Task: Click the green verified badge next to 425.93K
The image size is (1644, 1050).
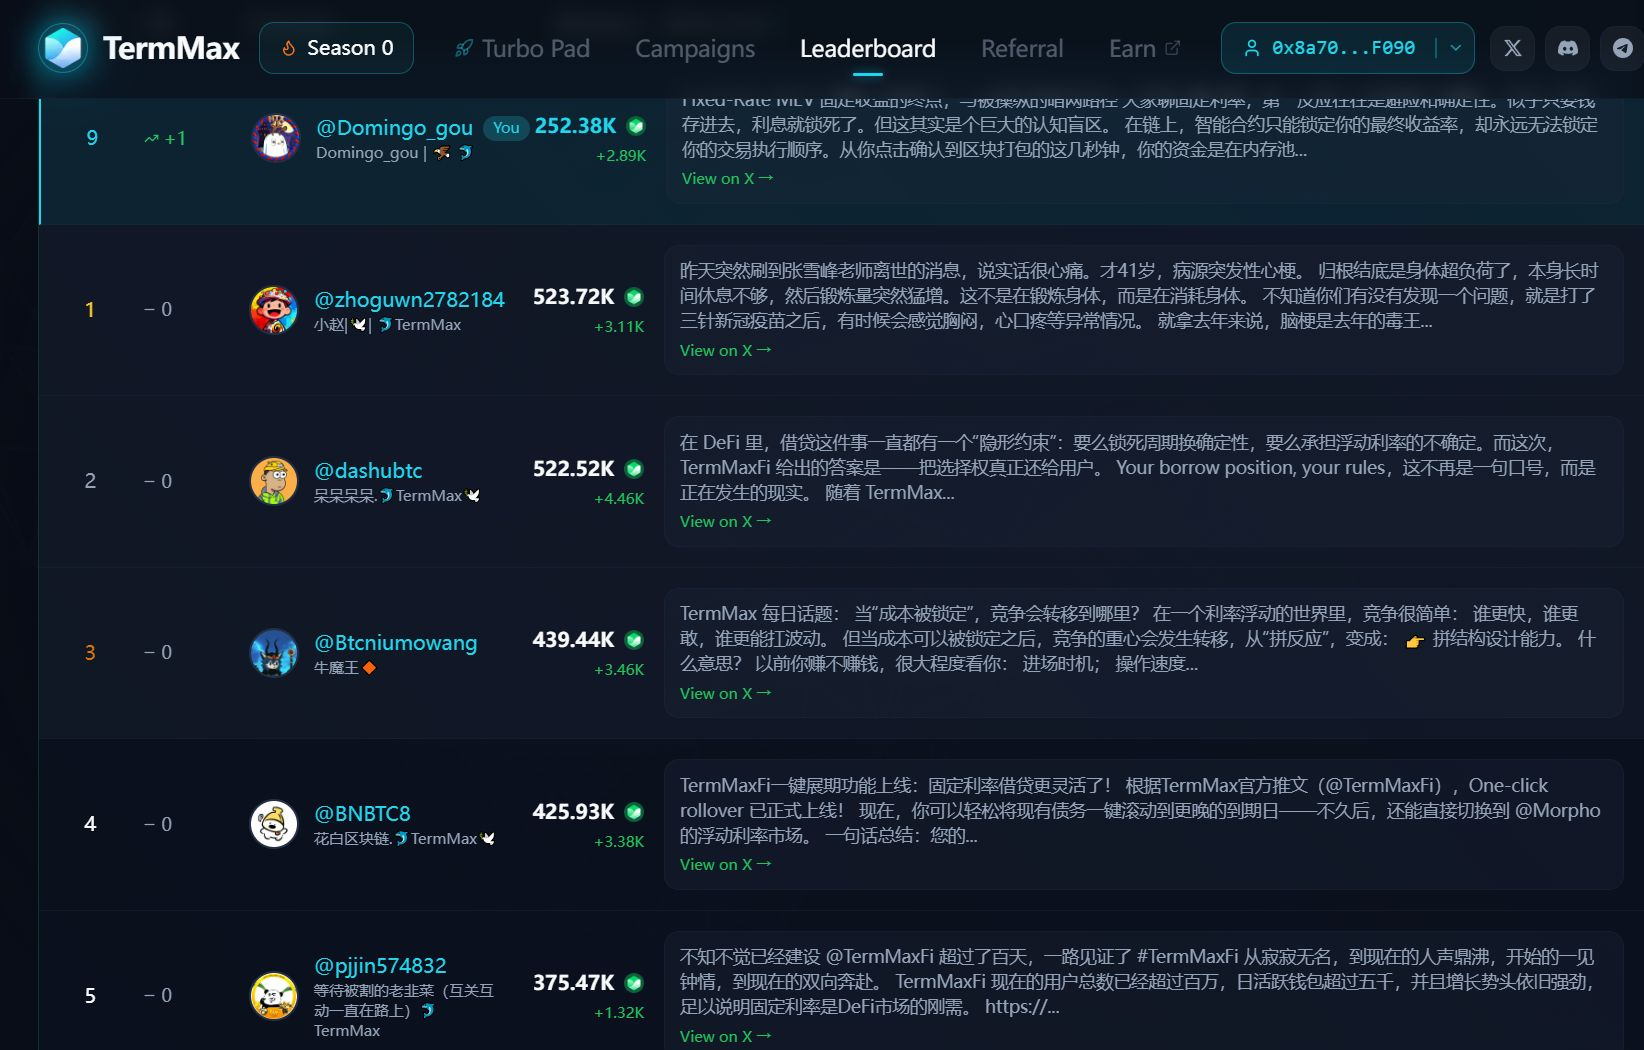Action: 633,811
